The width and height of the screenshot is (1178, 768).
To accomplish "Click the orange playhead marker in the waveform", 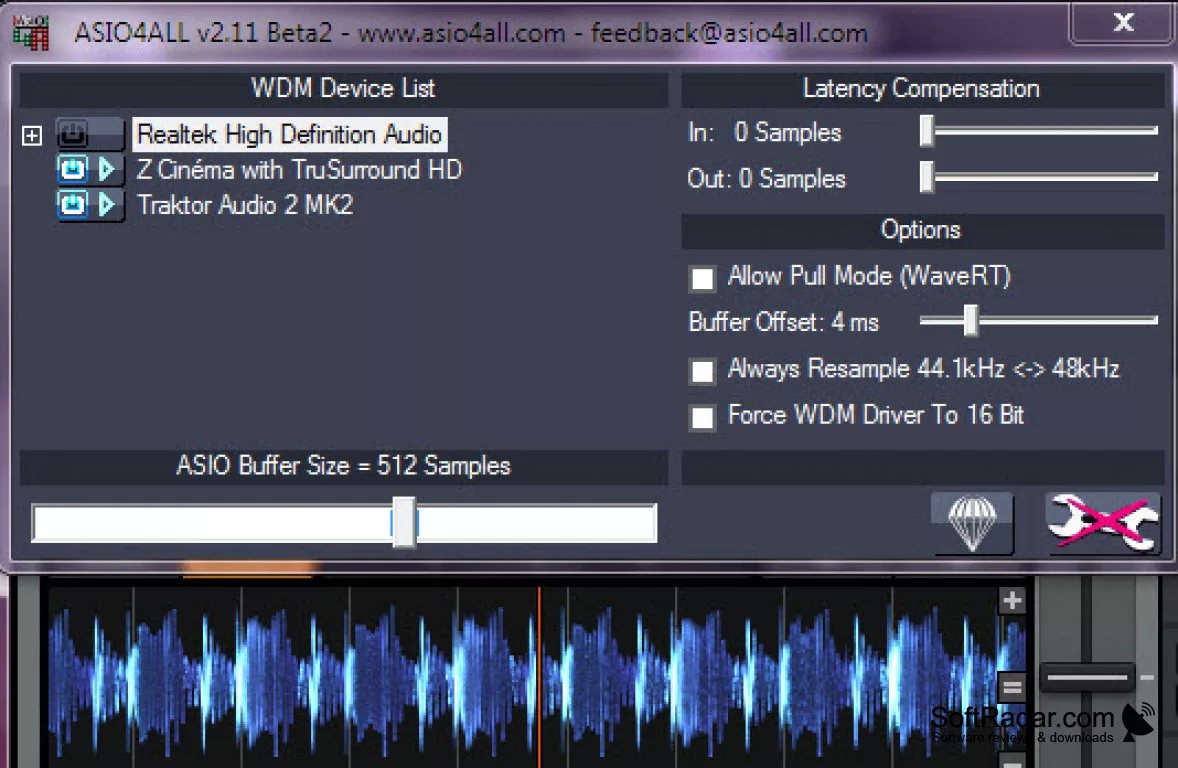I will pyautogui.click(x=539, y=676).
